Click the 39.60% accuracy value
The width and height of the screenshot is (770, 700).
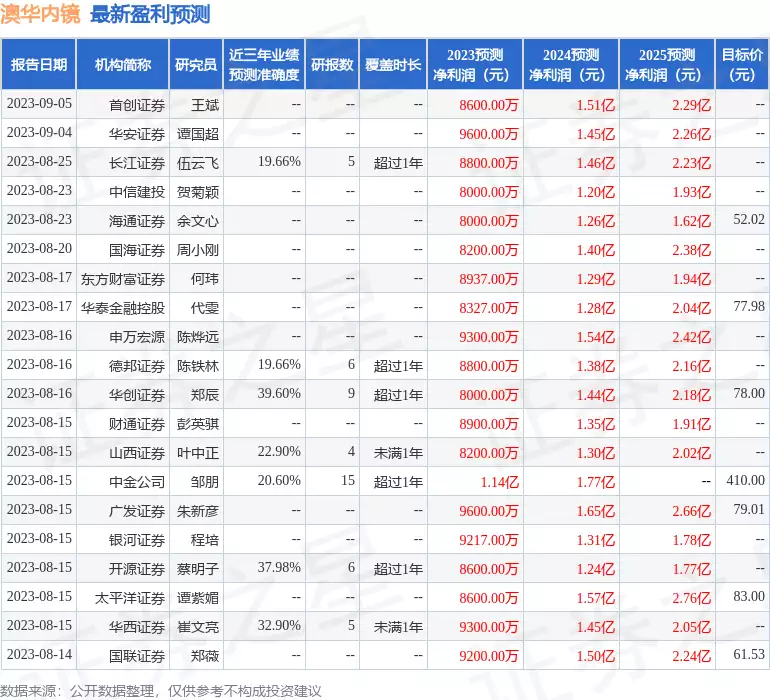pyautogui.click(x=279, y=393)
